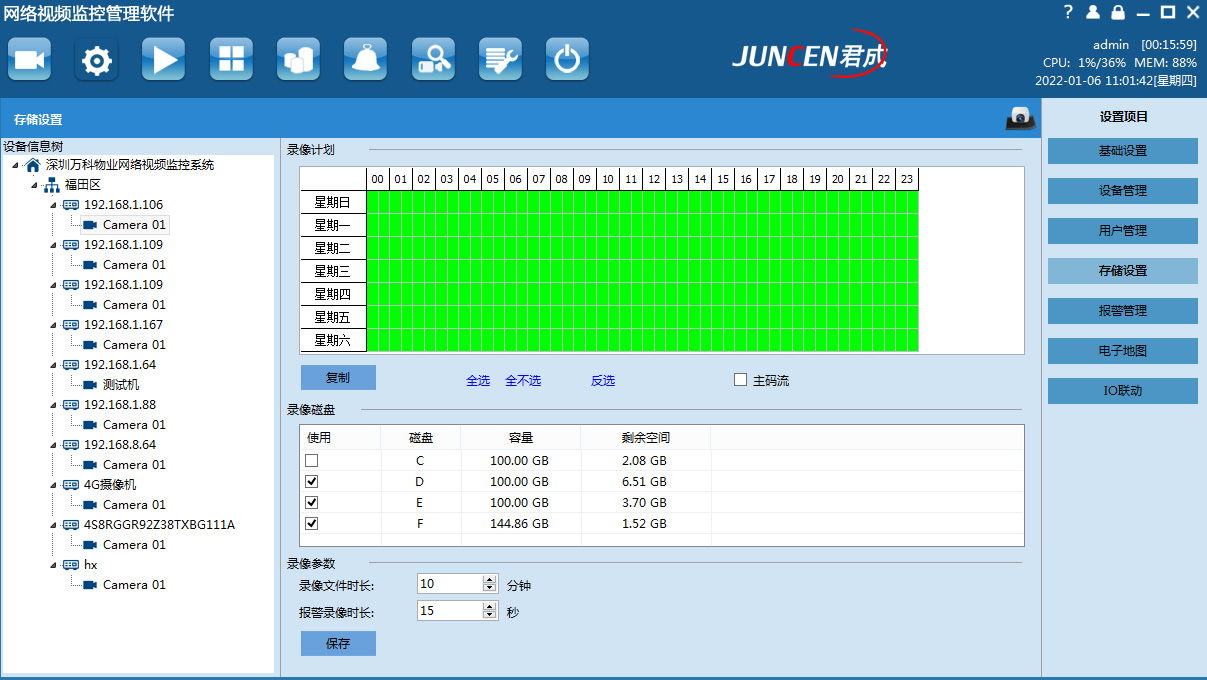
Task: Click the 录像文件时长 input field
Action: point(450,584)
